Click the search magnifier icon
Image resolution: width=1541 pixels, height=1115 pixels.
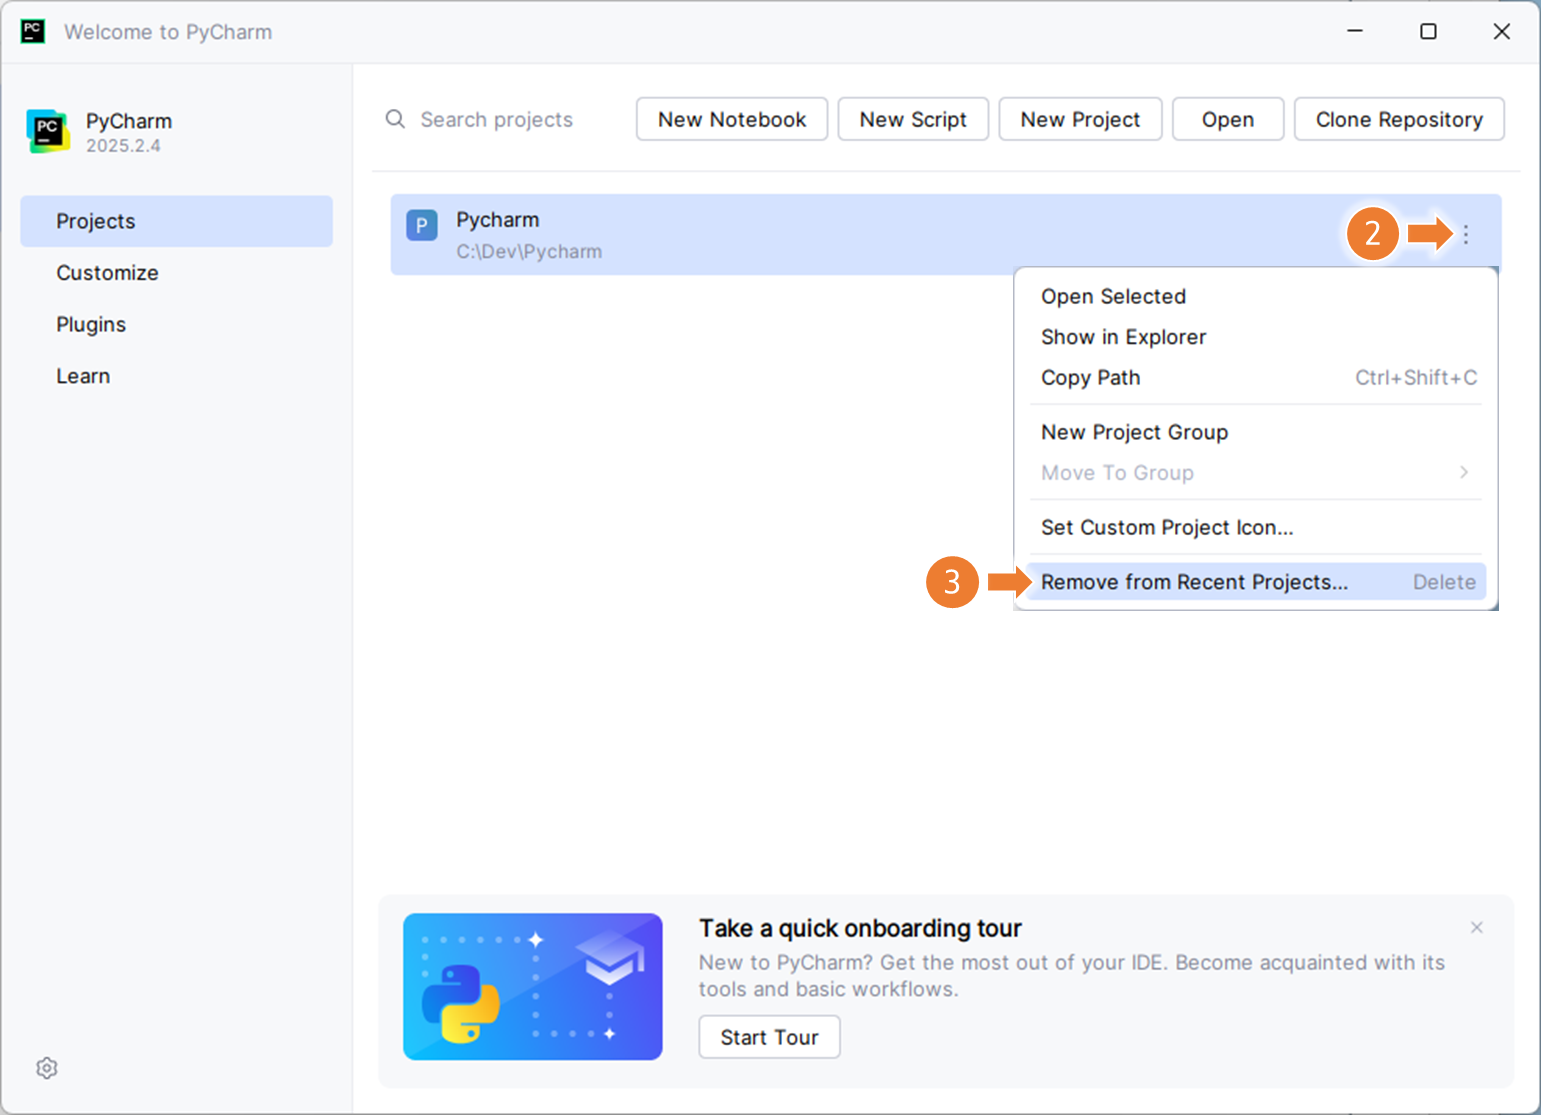[396, 119]
